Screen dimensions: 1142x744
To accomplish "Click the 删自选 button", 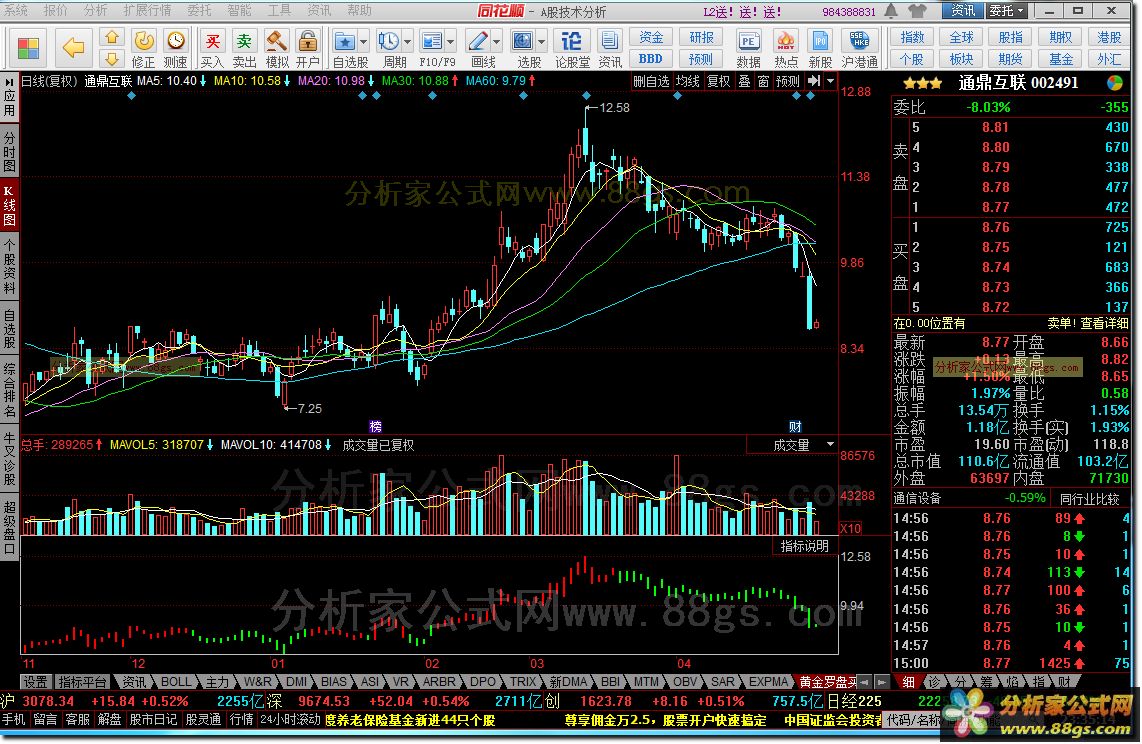I will point(651,82).
